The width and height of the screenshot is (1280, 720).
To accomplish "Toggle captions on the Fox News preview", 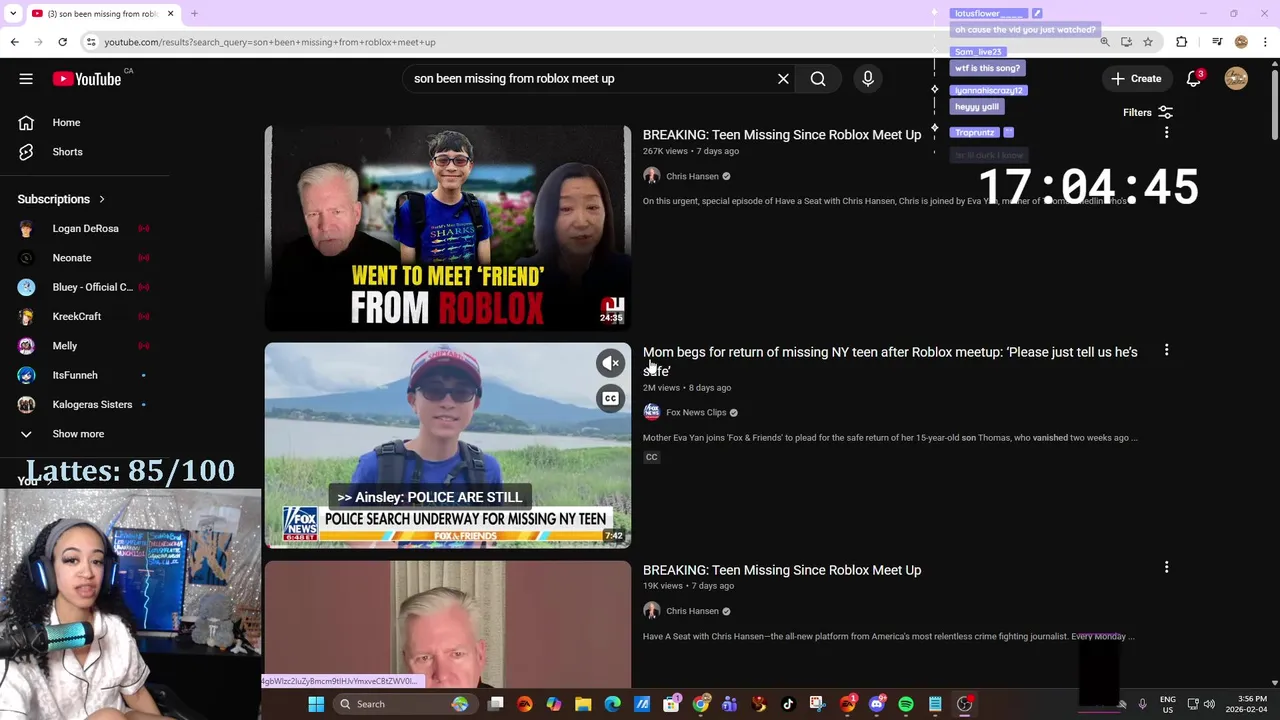I will (x=610, y=398).
